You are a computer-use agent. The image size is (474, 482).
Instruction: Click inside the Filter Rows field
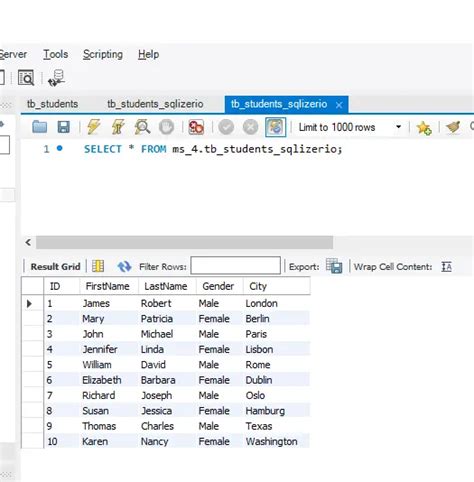(235, 266)
